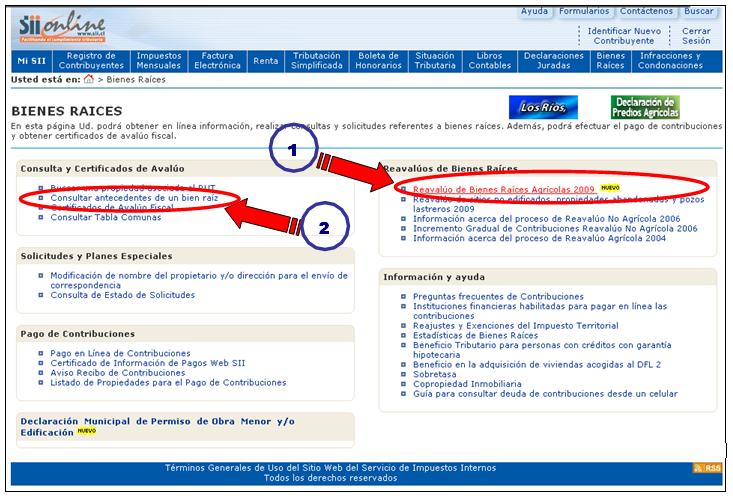
Task: Click Términos Generales de Uso footer link
Action: coord(331,468)
